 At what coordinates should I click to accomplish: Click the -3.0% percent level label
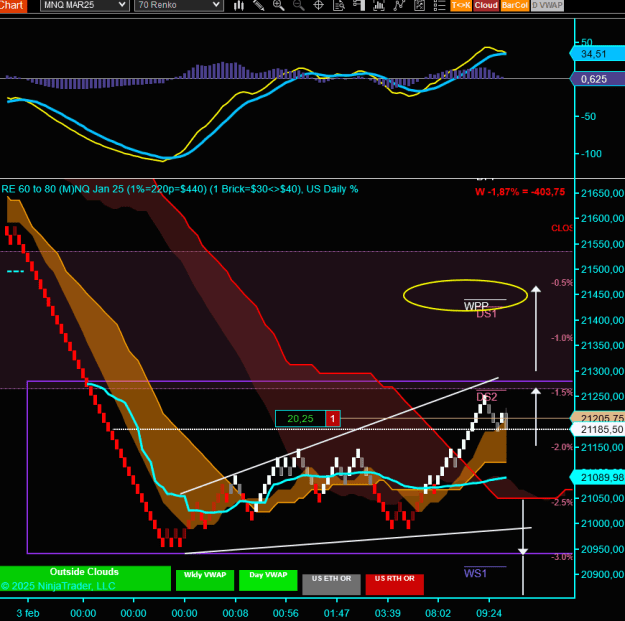pos(562,557)
